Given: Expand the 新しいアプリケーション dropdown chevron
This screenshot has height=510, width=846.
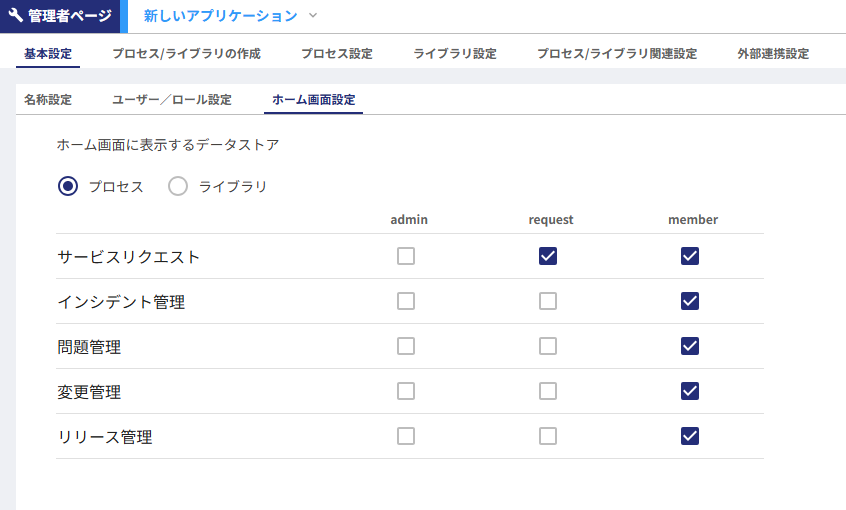Looking at the screenshot, I should [313, 16].
